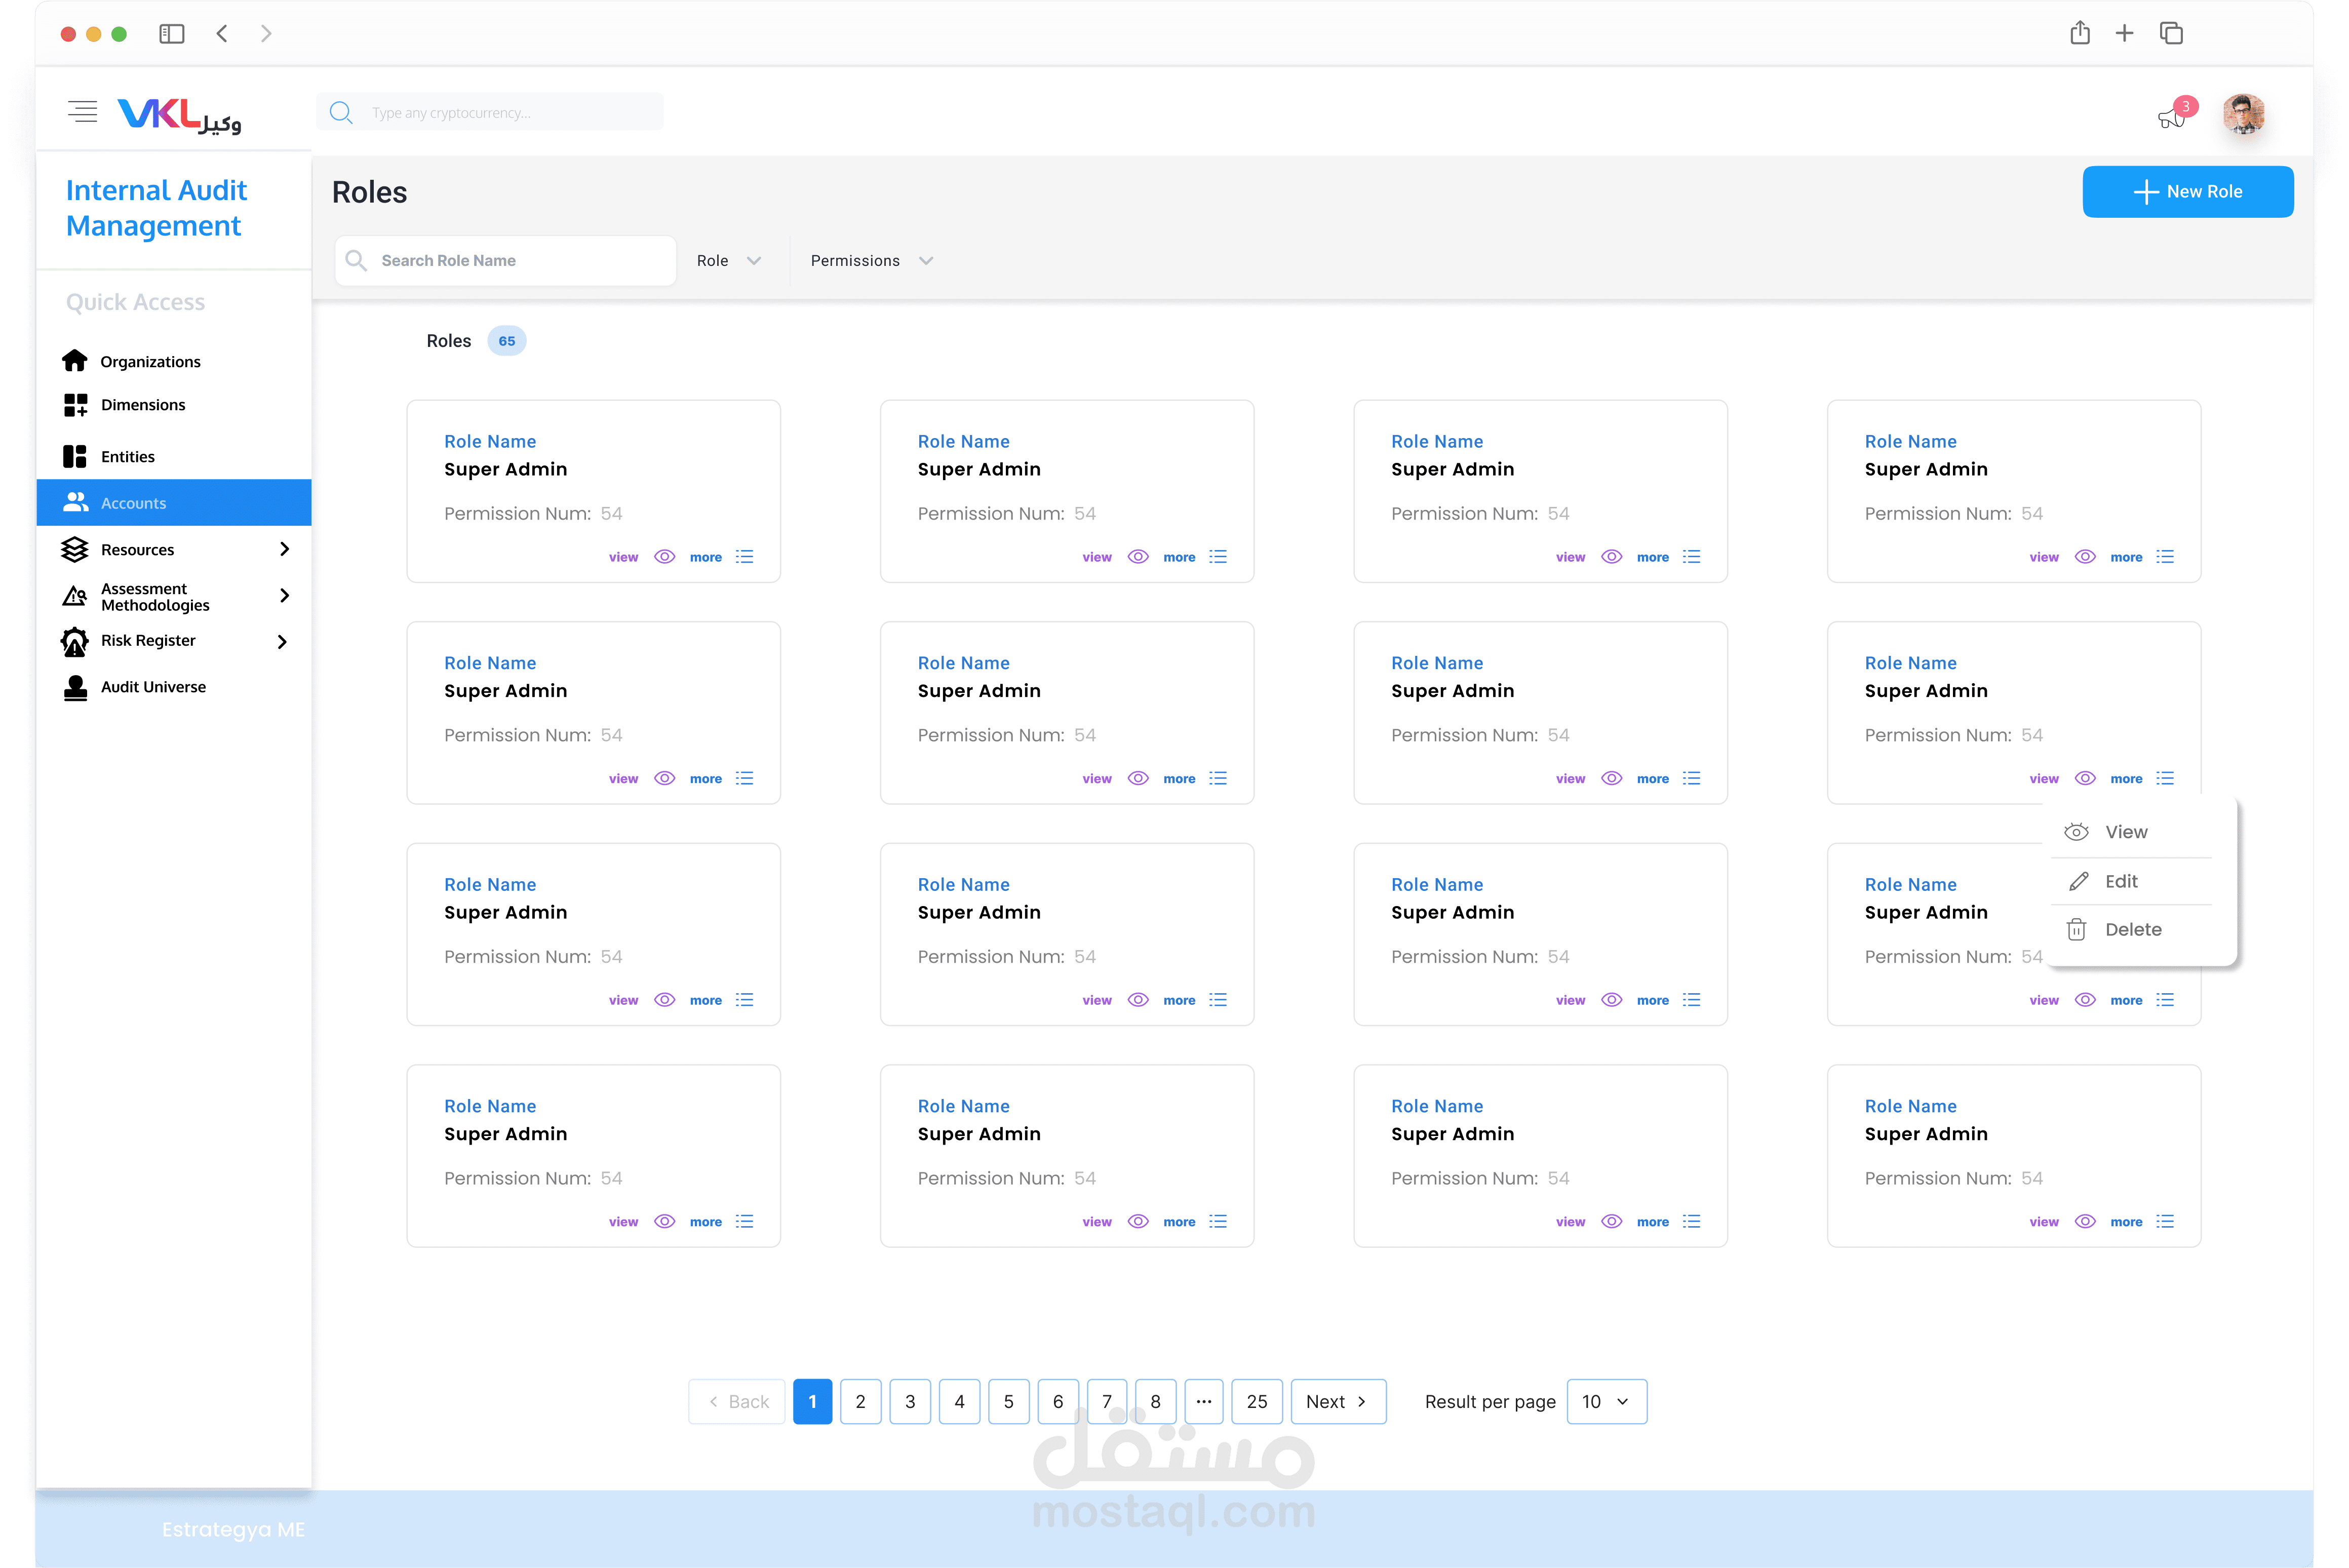Expand Assessment Methodologies with its chevron
The image size is (2349, 1568).
284,596
